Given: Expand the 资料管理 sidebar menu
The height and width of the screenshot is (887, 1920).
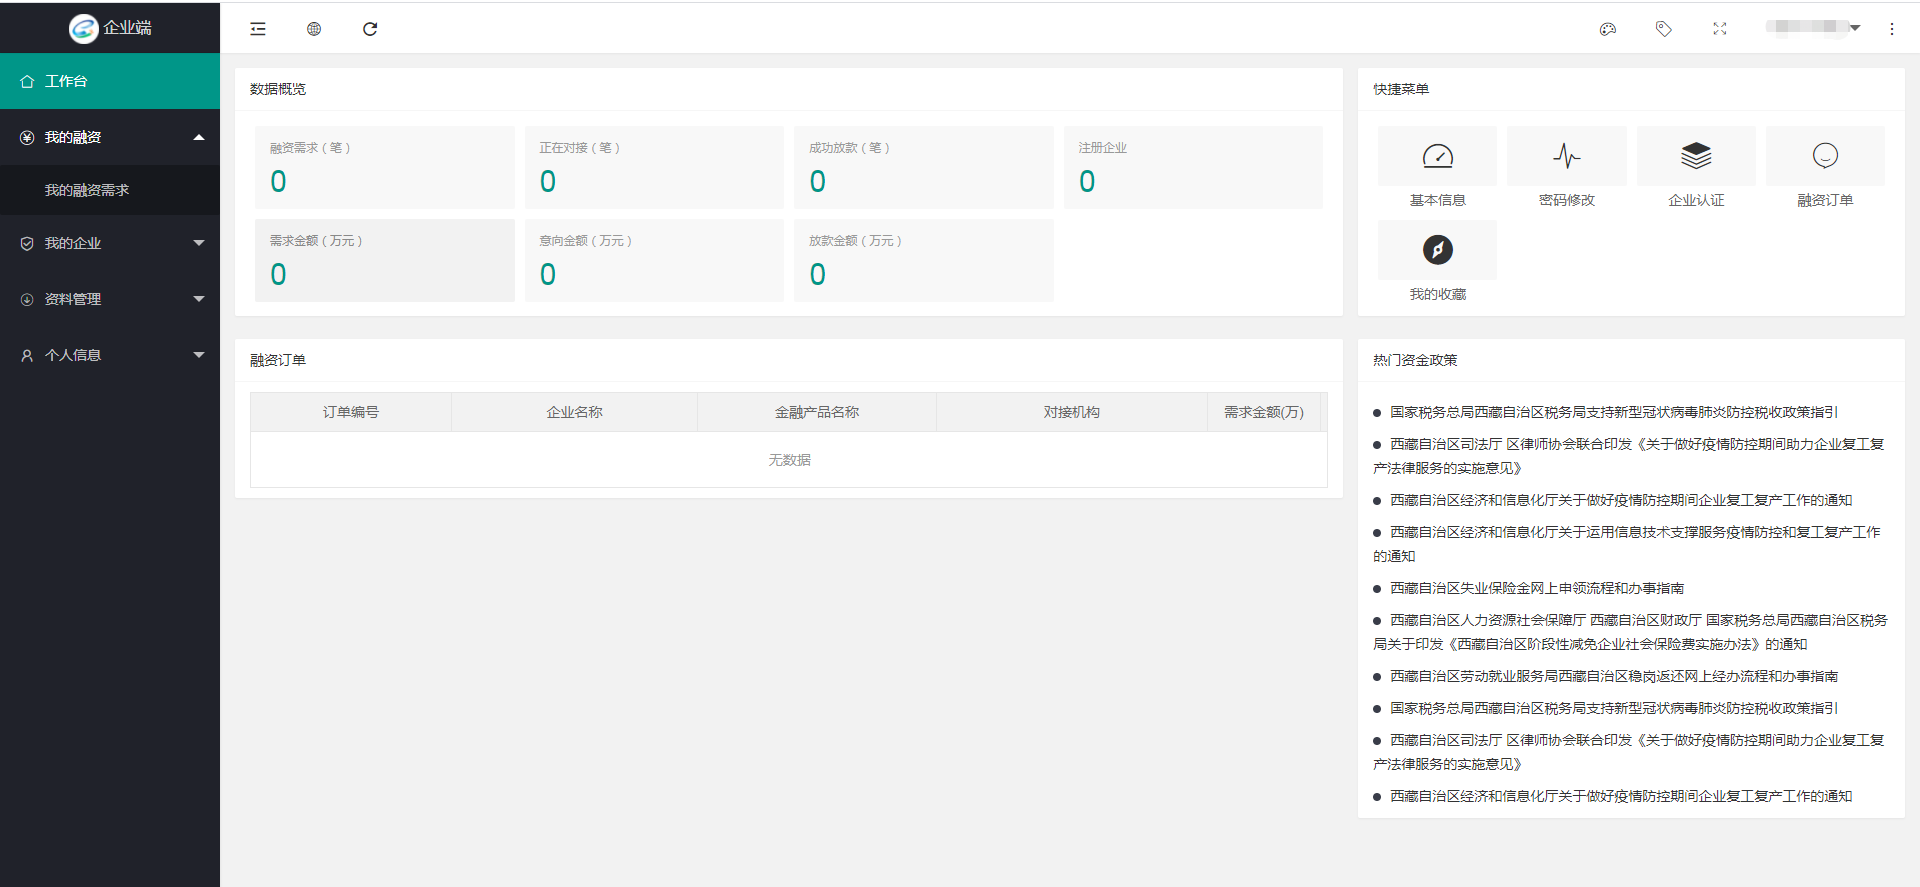Looking at the screenshot, I should point(110,299).
